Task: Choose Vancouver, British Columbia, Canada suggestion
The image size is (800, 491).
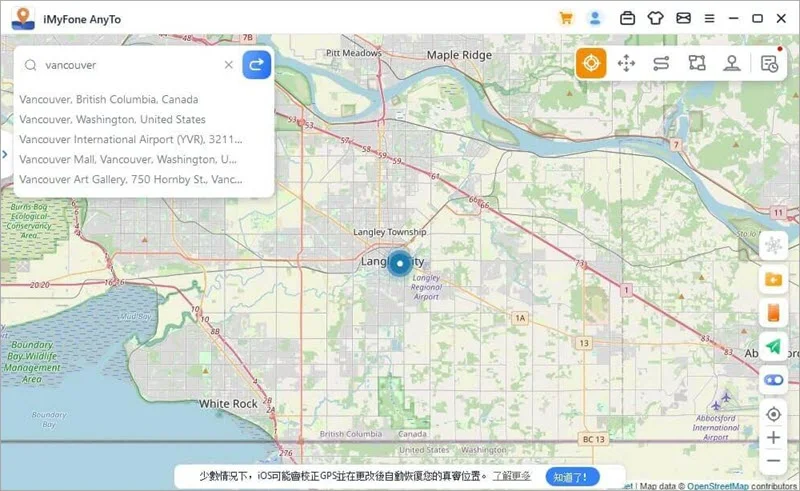Action: coord(109,99)
